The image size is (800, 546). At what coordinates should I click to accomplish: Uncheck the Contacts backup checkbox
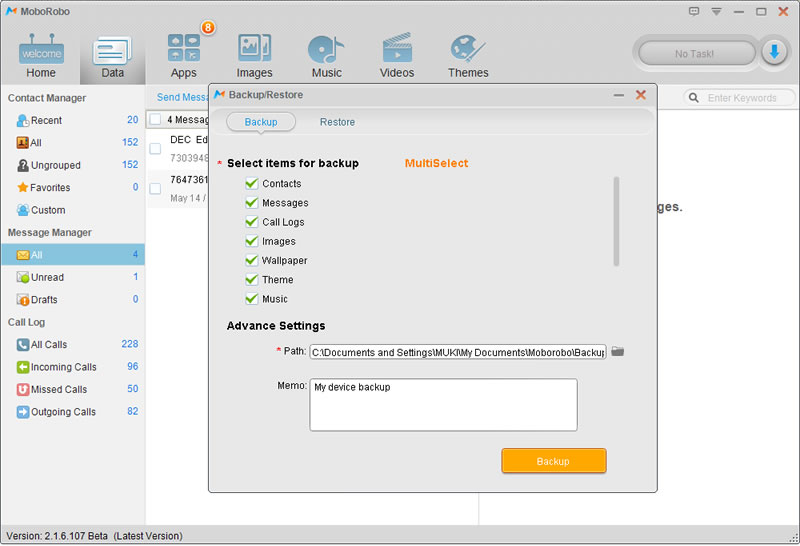[252, 183]
